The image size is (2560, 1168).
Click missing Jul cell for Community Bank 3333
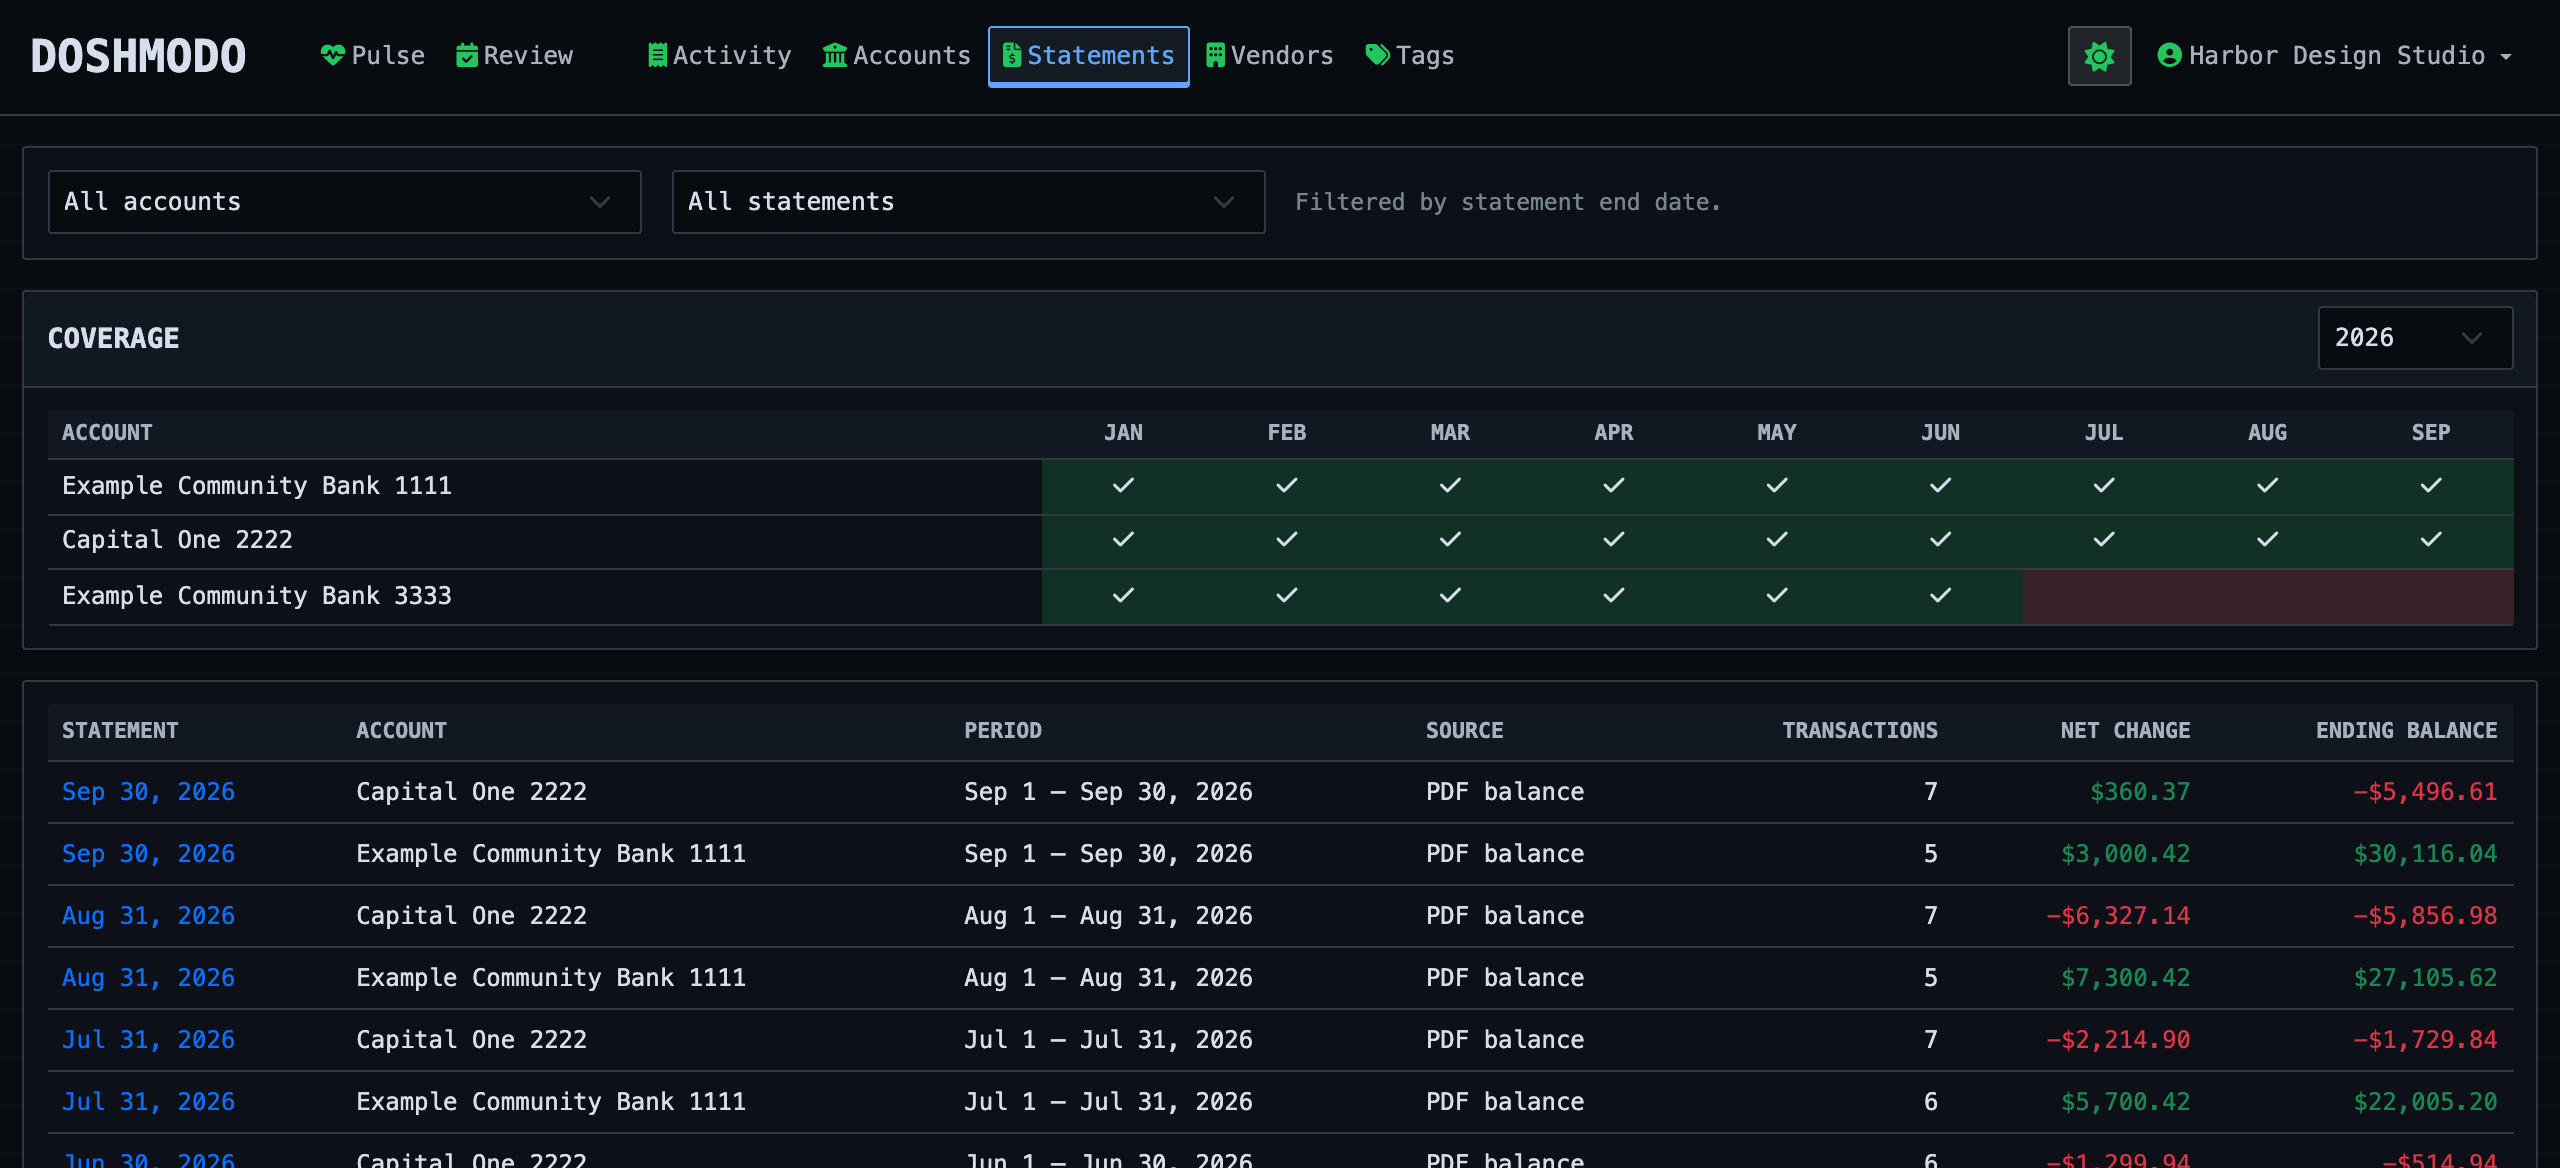click(x=2104, y=596)
